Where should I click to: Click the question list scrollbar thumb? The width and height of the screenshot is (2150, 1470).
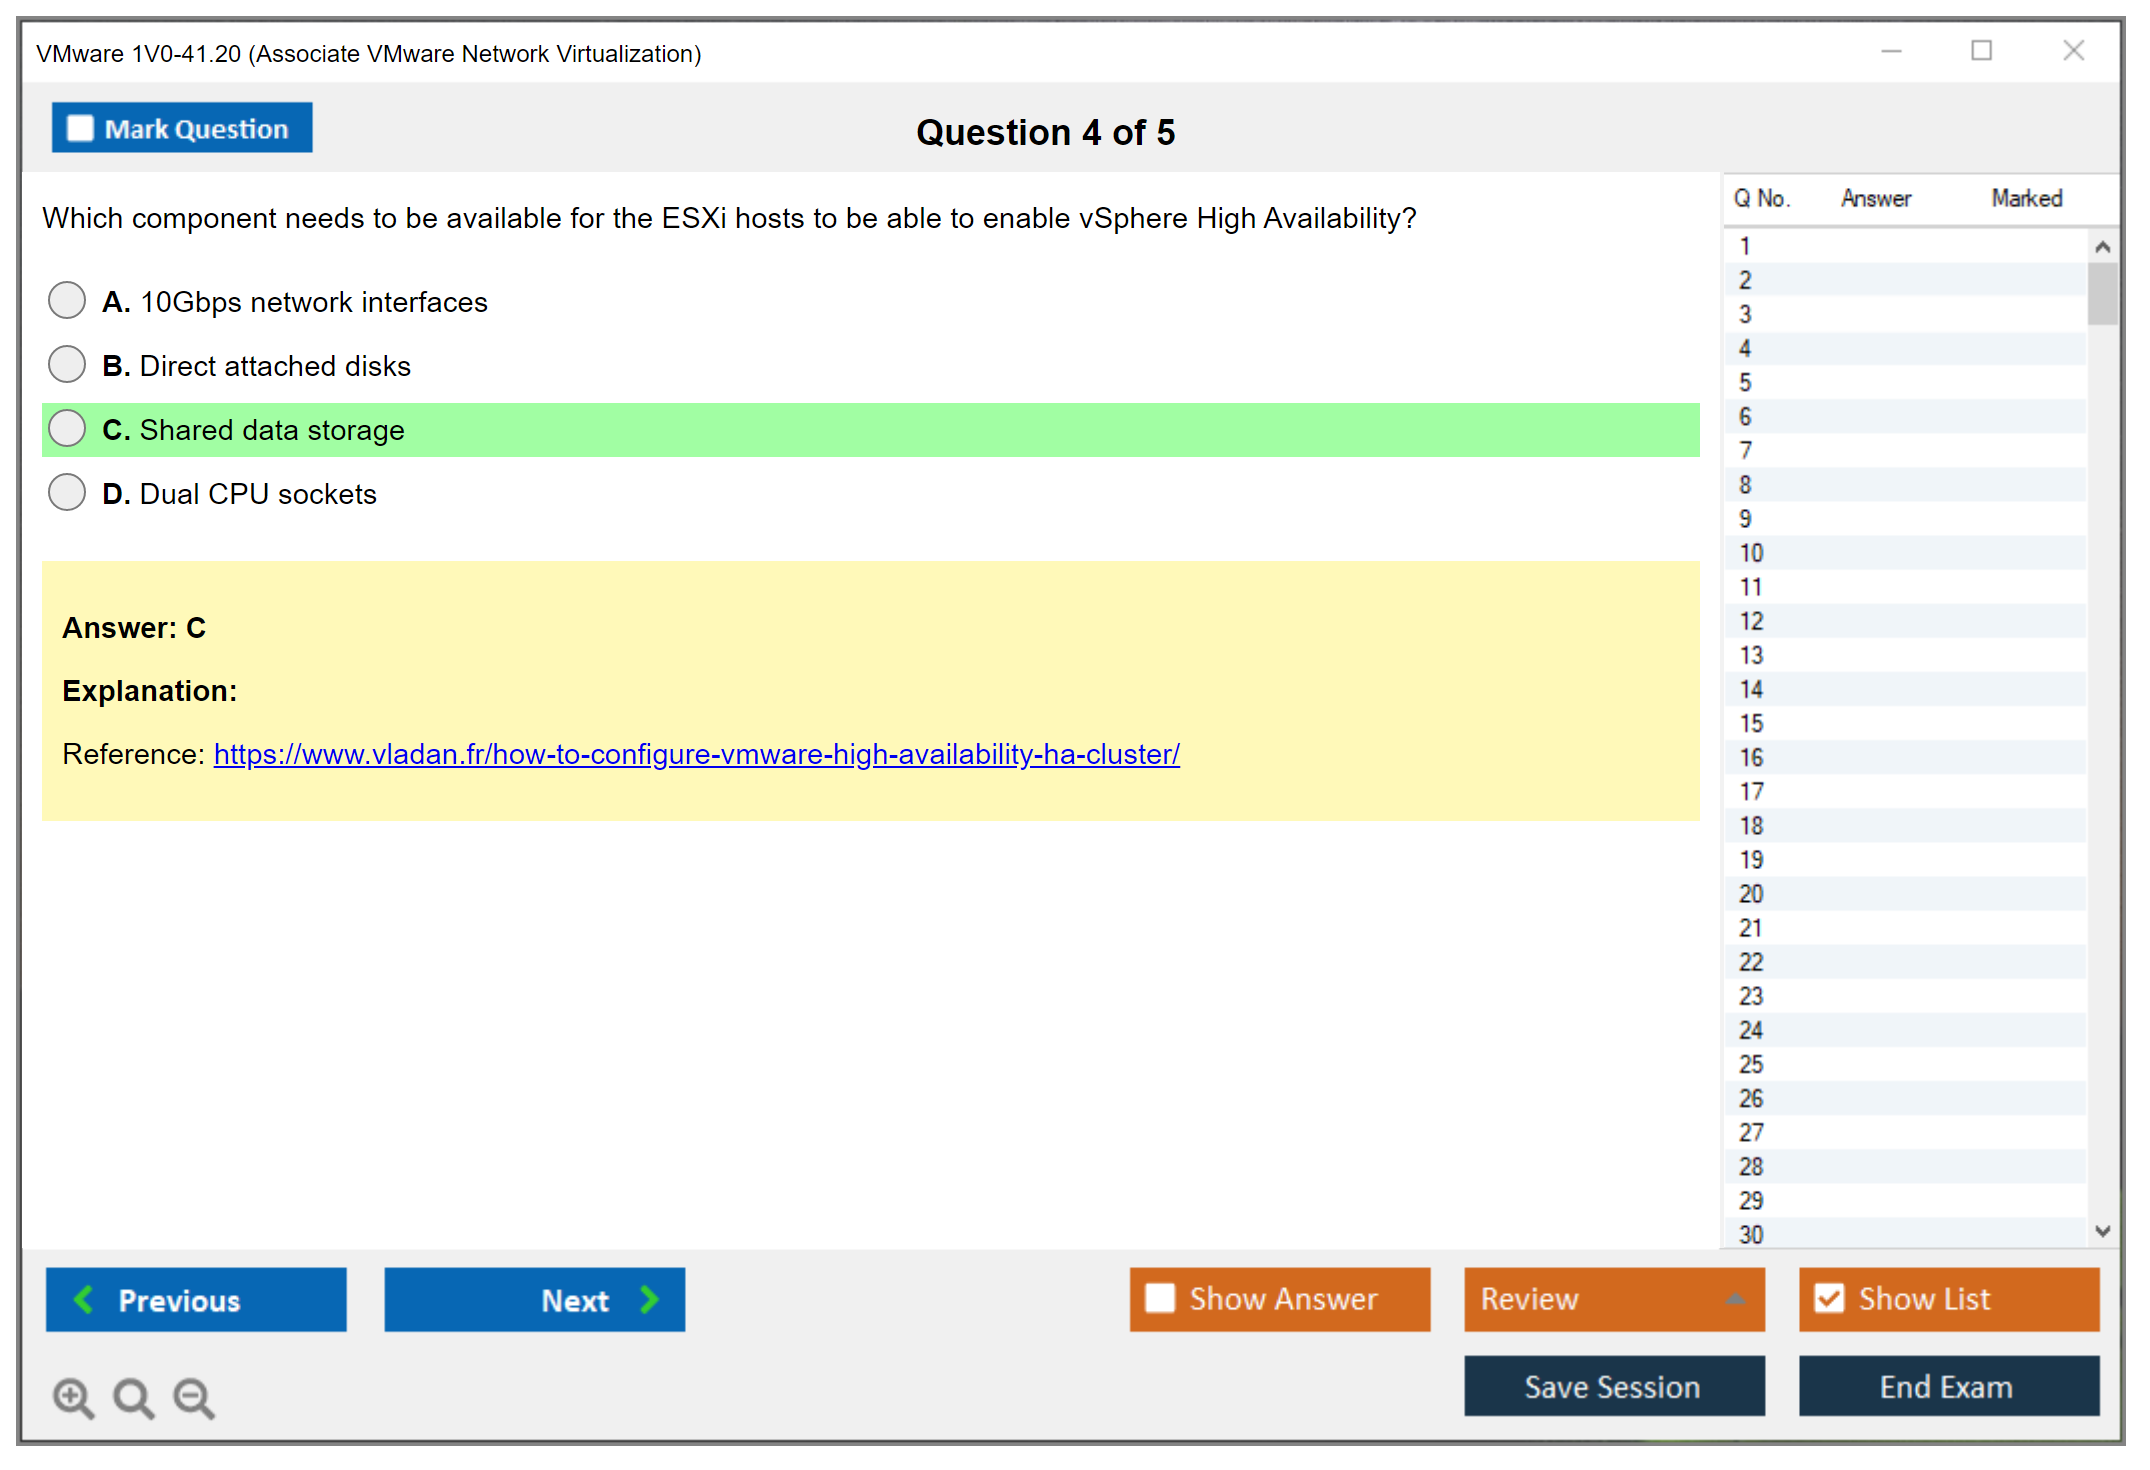point(2102,293)
